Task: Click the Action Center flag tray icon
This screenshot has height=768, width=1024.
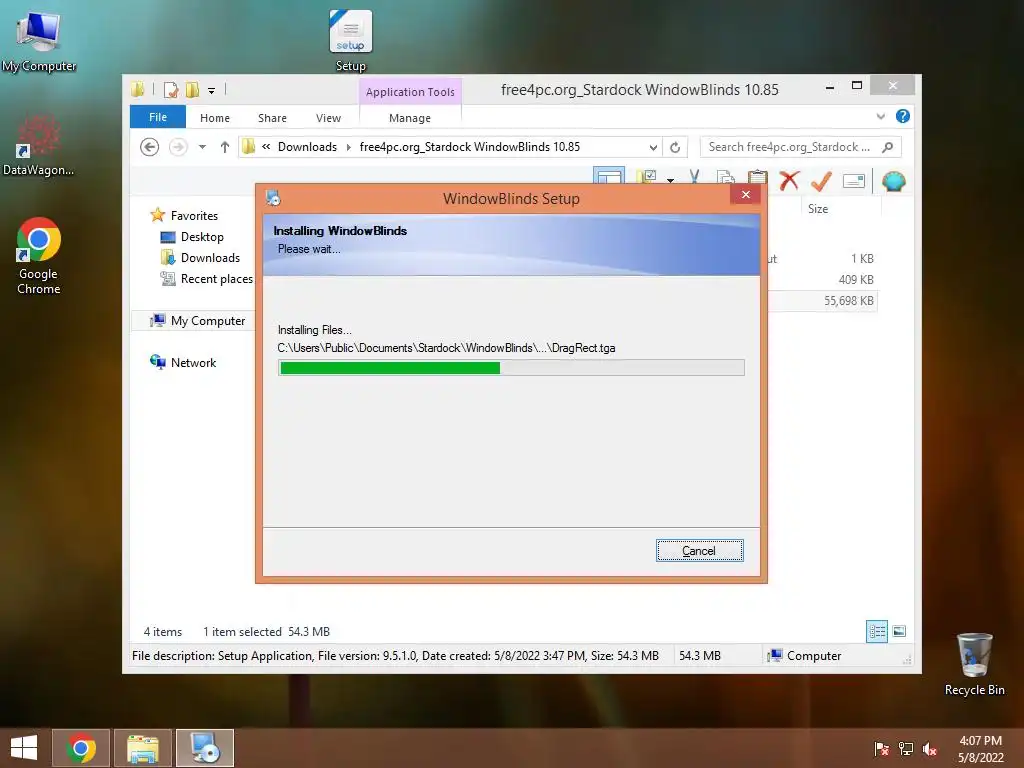Action: click(881, 749)
